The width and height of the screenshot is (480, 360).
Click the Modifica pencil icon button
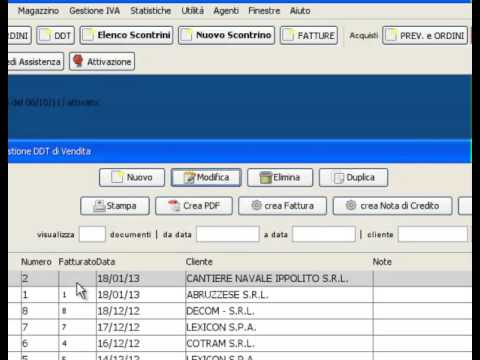point(206,177)
